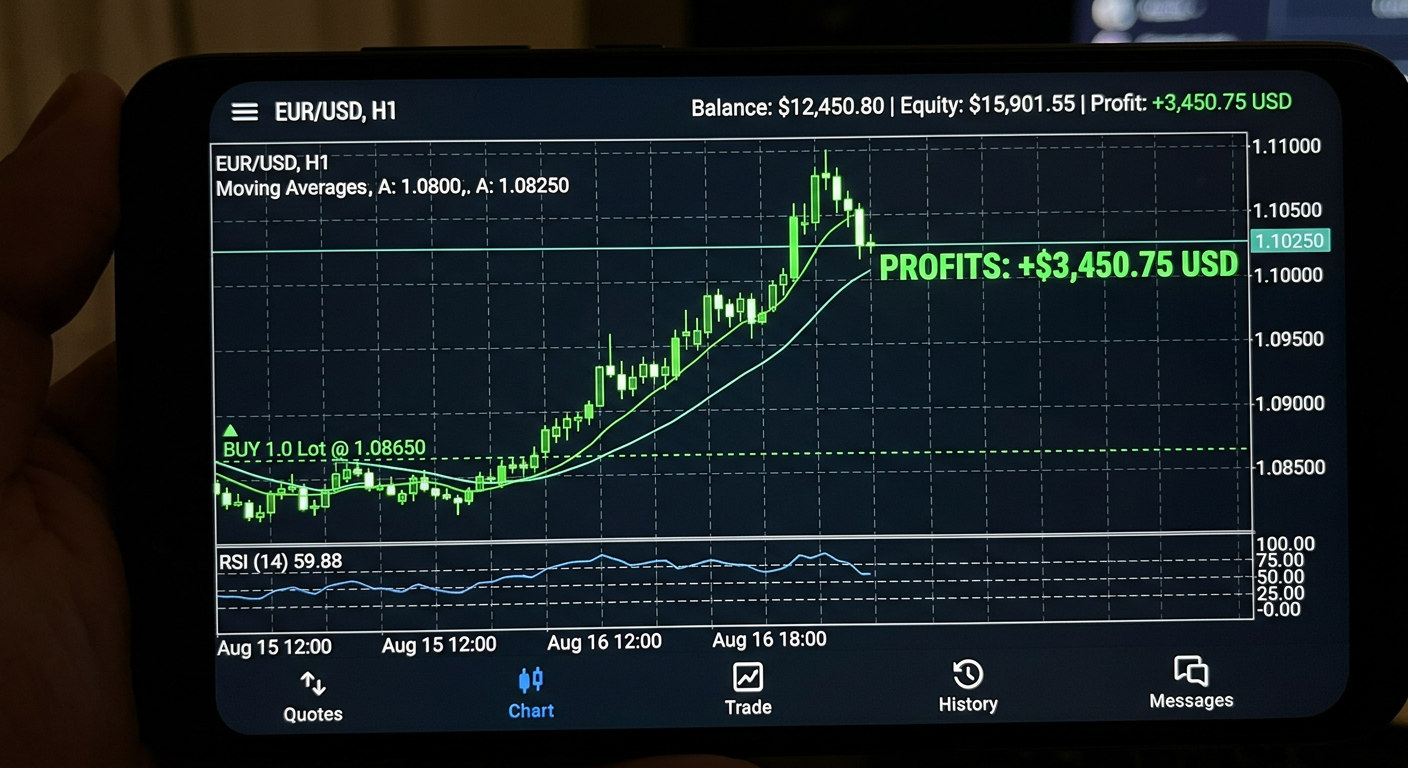This screenshot has height=768, width=1408.
Task: Open the Trade tab
Action: pyautogui.click(x=748, y=690)
